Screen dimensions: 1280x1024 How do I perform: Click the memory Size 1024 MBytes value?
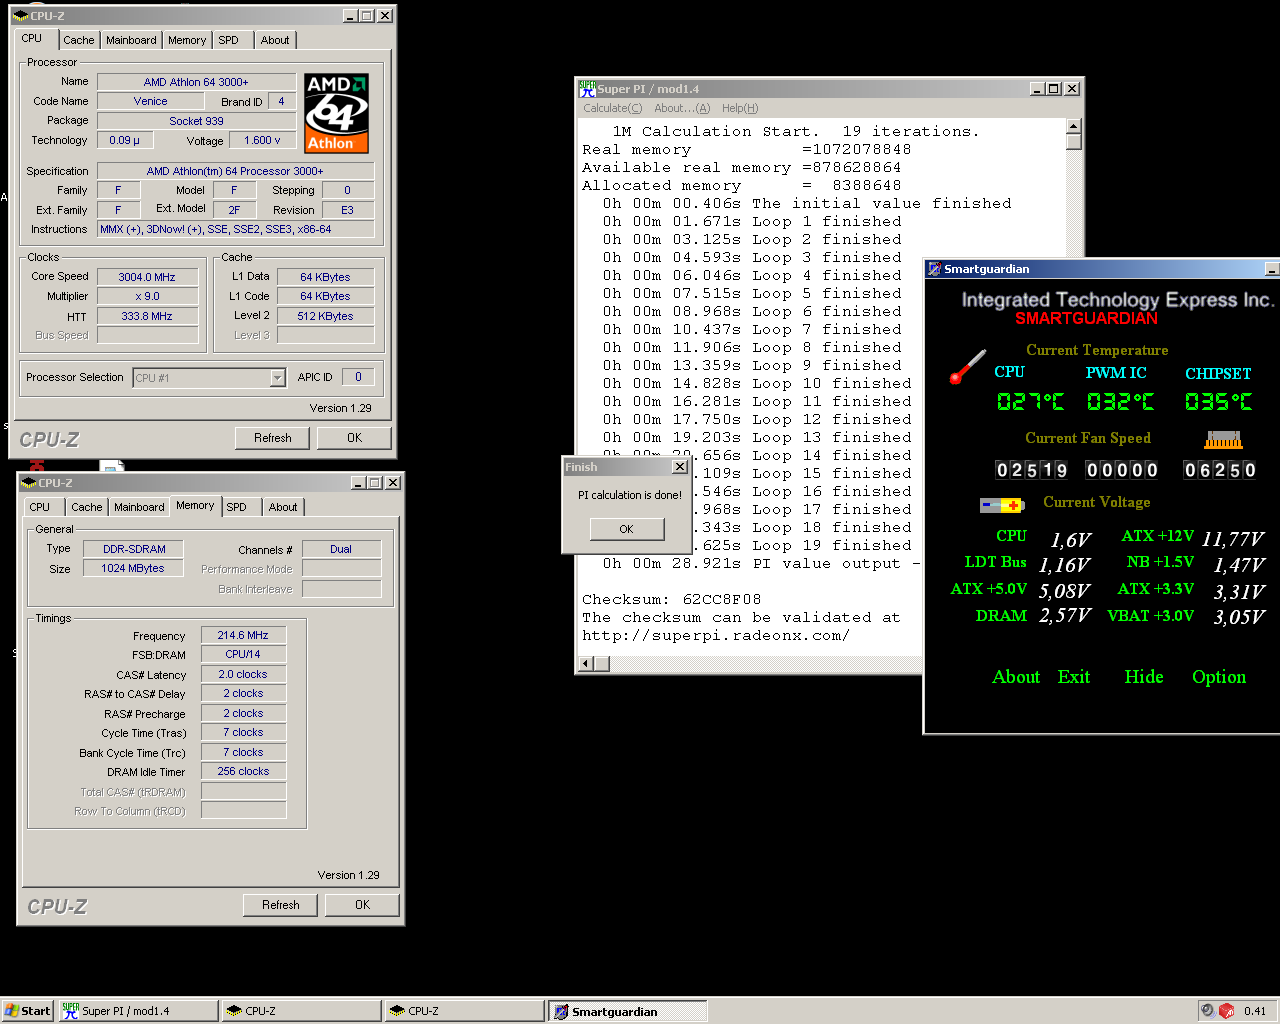point(133,568)
